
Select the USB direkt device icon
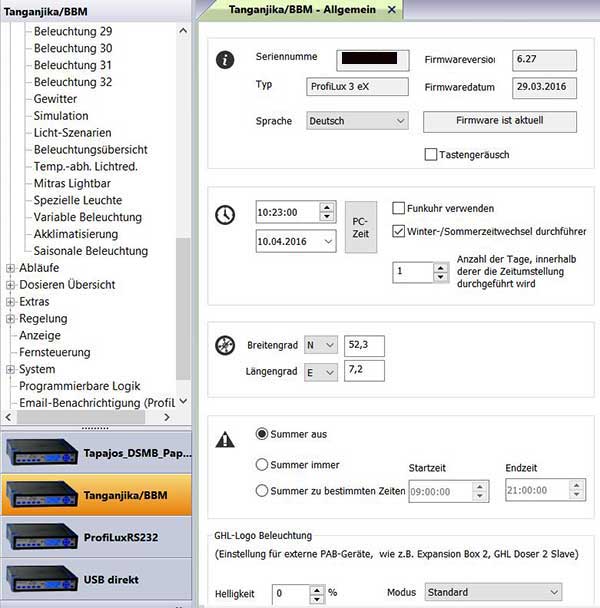point(41,579)
